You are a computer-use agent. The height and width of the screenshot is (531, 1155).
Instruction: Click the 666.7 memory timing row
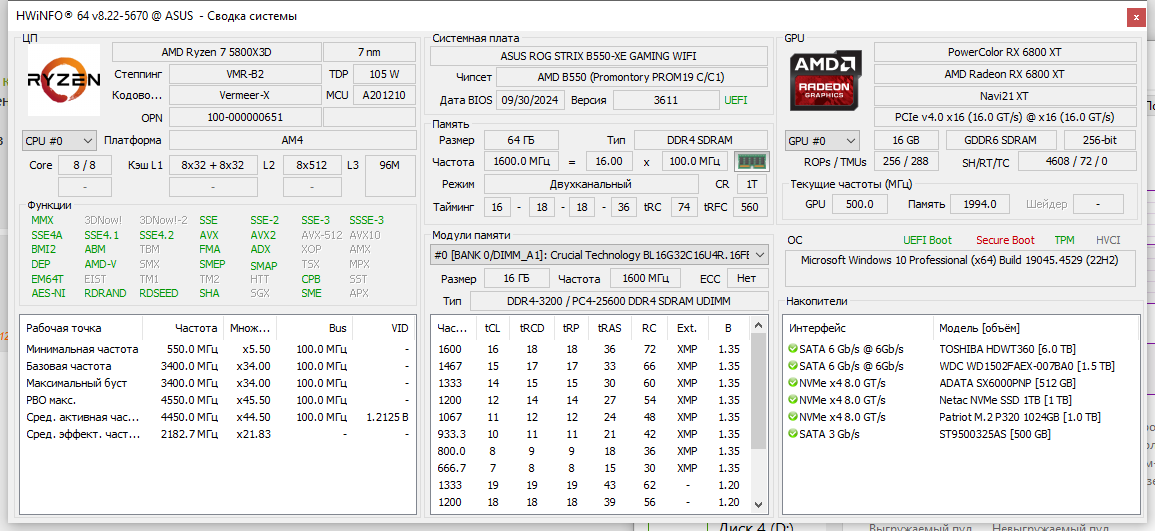click(591, 468)
